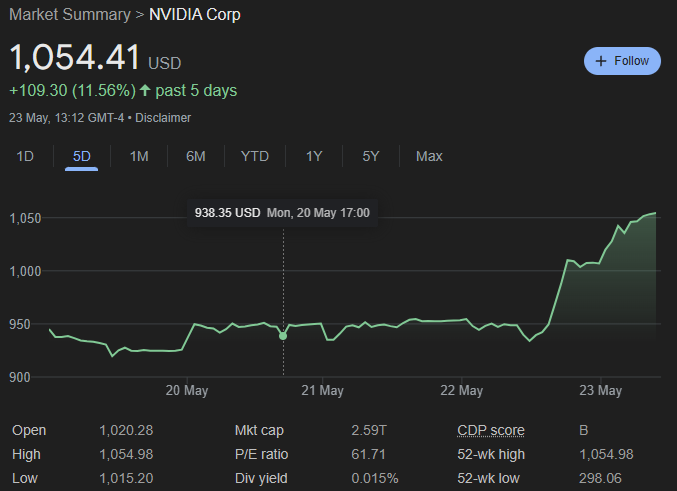Click the plus icon in Follow button
The width and height of the screenshot is (677, 491).
pyautogui.click(x=601, y=61)
